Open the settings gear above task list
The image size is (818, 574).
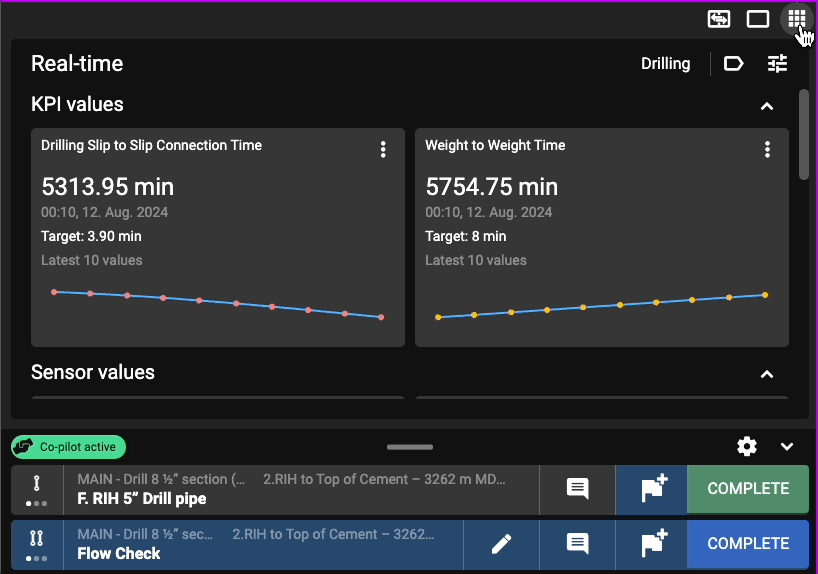point(747,446)
